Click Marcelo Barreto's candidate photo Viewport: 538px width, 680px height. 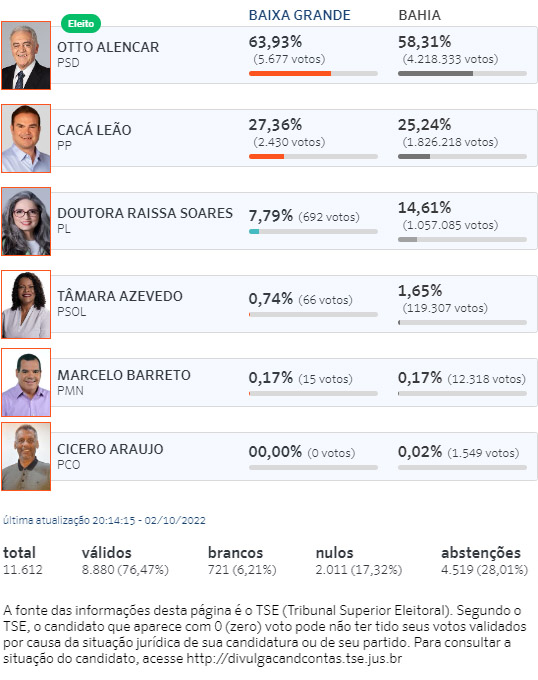click(x=26, y=382)
